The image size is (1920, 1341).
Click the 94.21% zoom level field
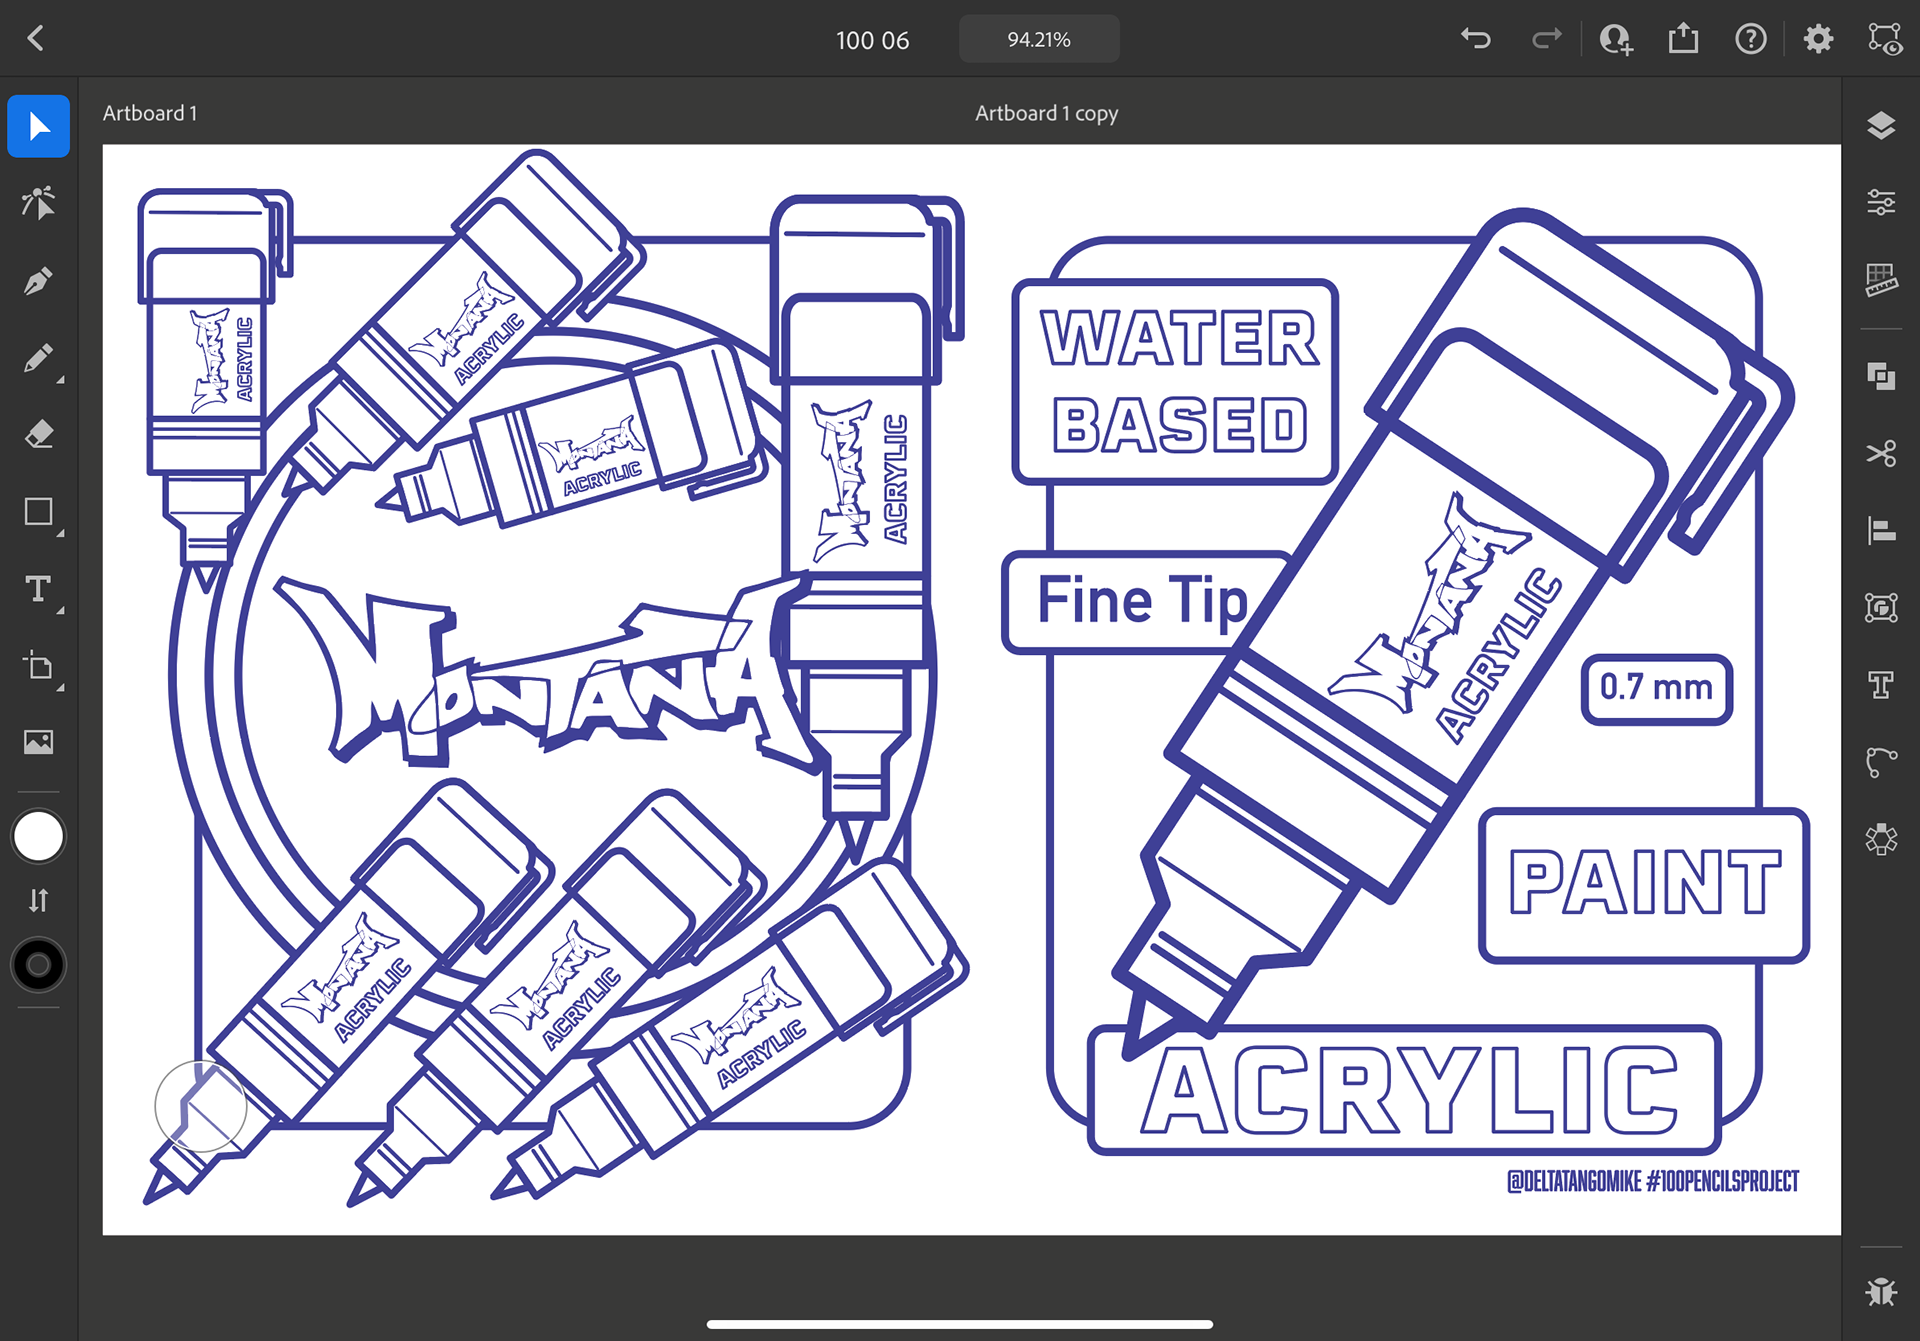coord(1039,39)
